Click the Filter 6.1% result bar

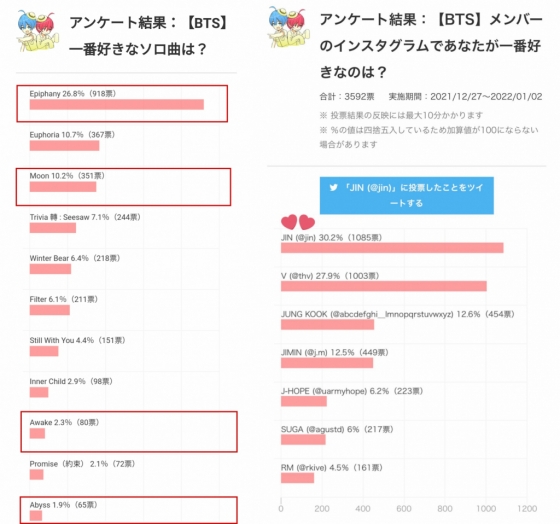[x=50, y=310]
